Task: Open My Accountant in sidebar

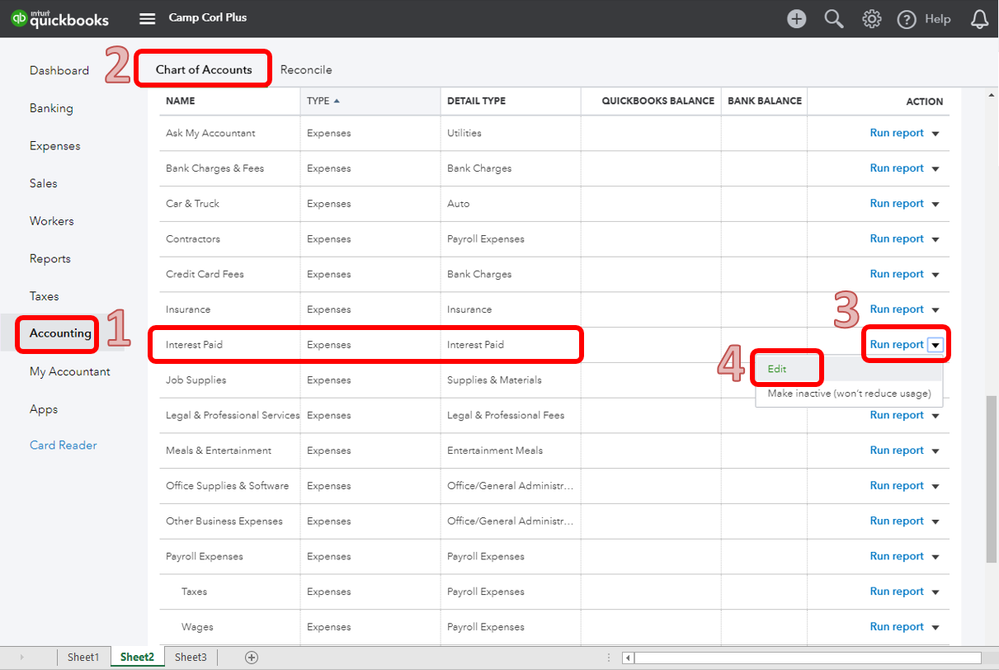Action: tap(69, 371)
